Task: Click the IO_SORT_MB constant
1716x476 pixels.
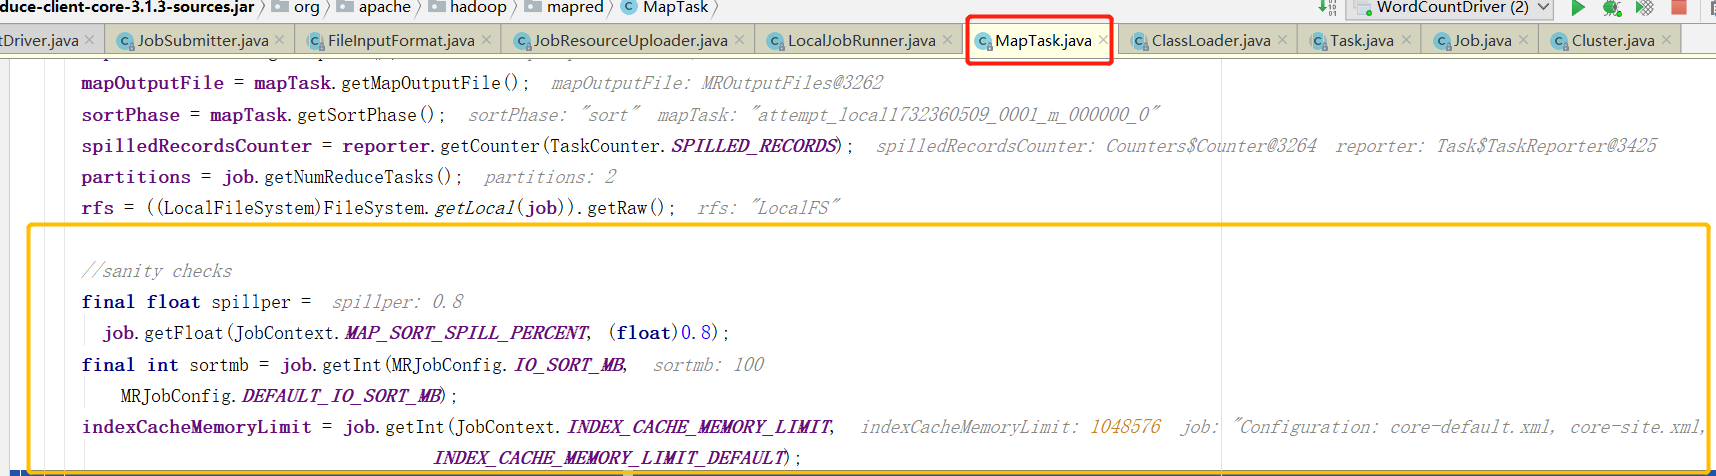Action: click(x=570, y=365)
